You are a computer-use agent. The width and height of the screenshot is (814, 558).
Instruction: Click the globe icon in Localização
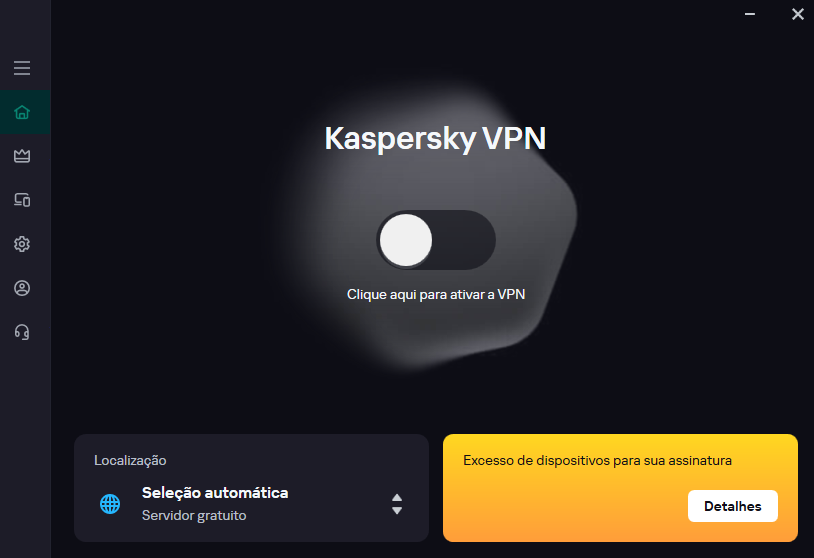coord(110,504)
